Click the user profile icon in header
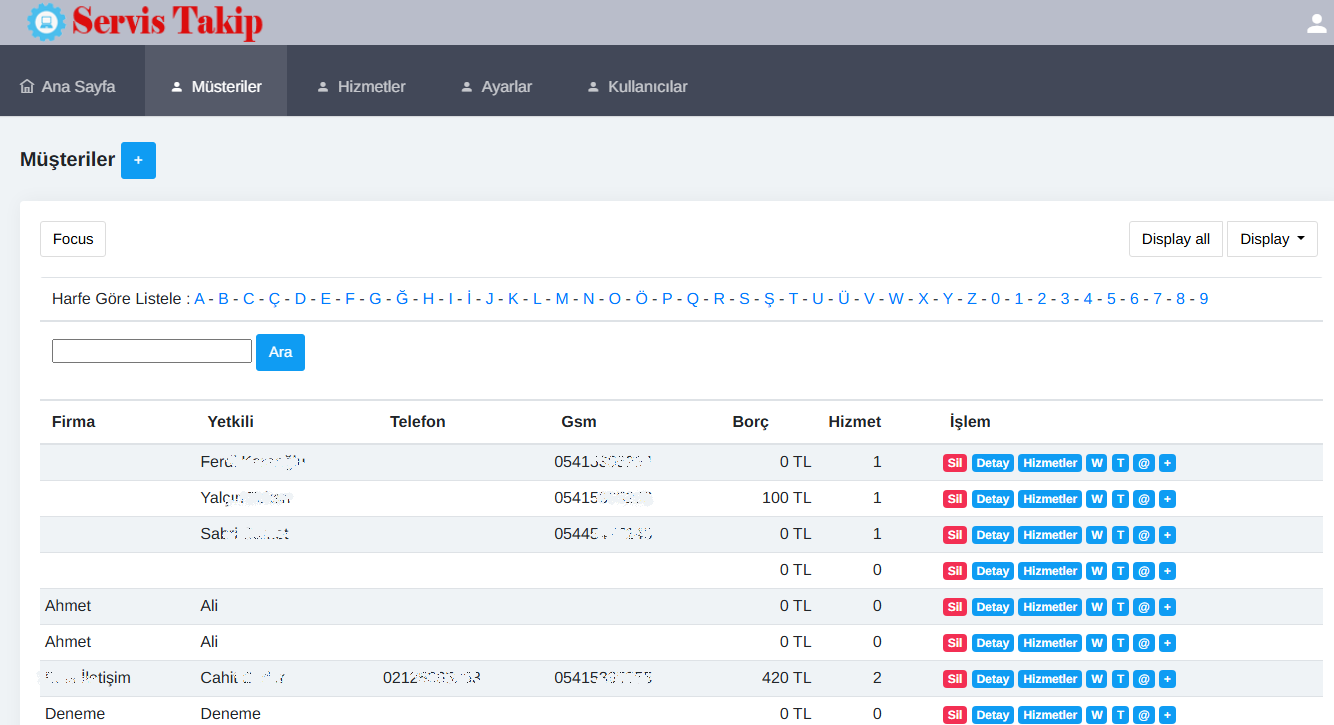1334x725 pixels. click(x=1316, y=23)
